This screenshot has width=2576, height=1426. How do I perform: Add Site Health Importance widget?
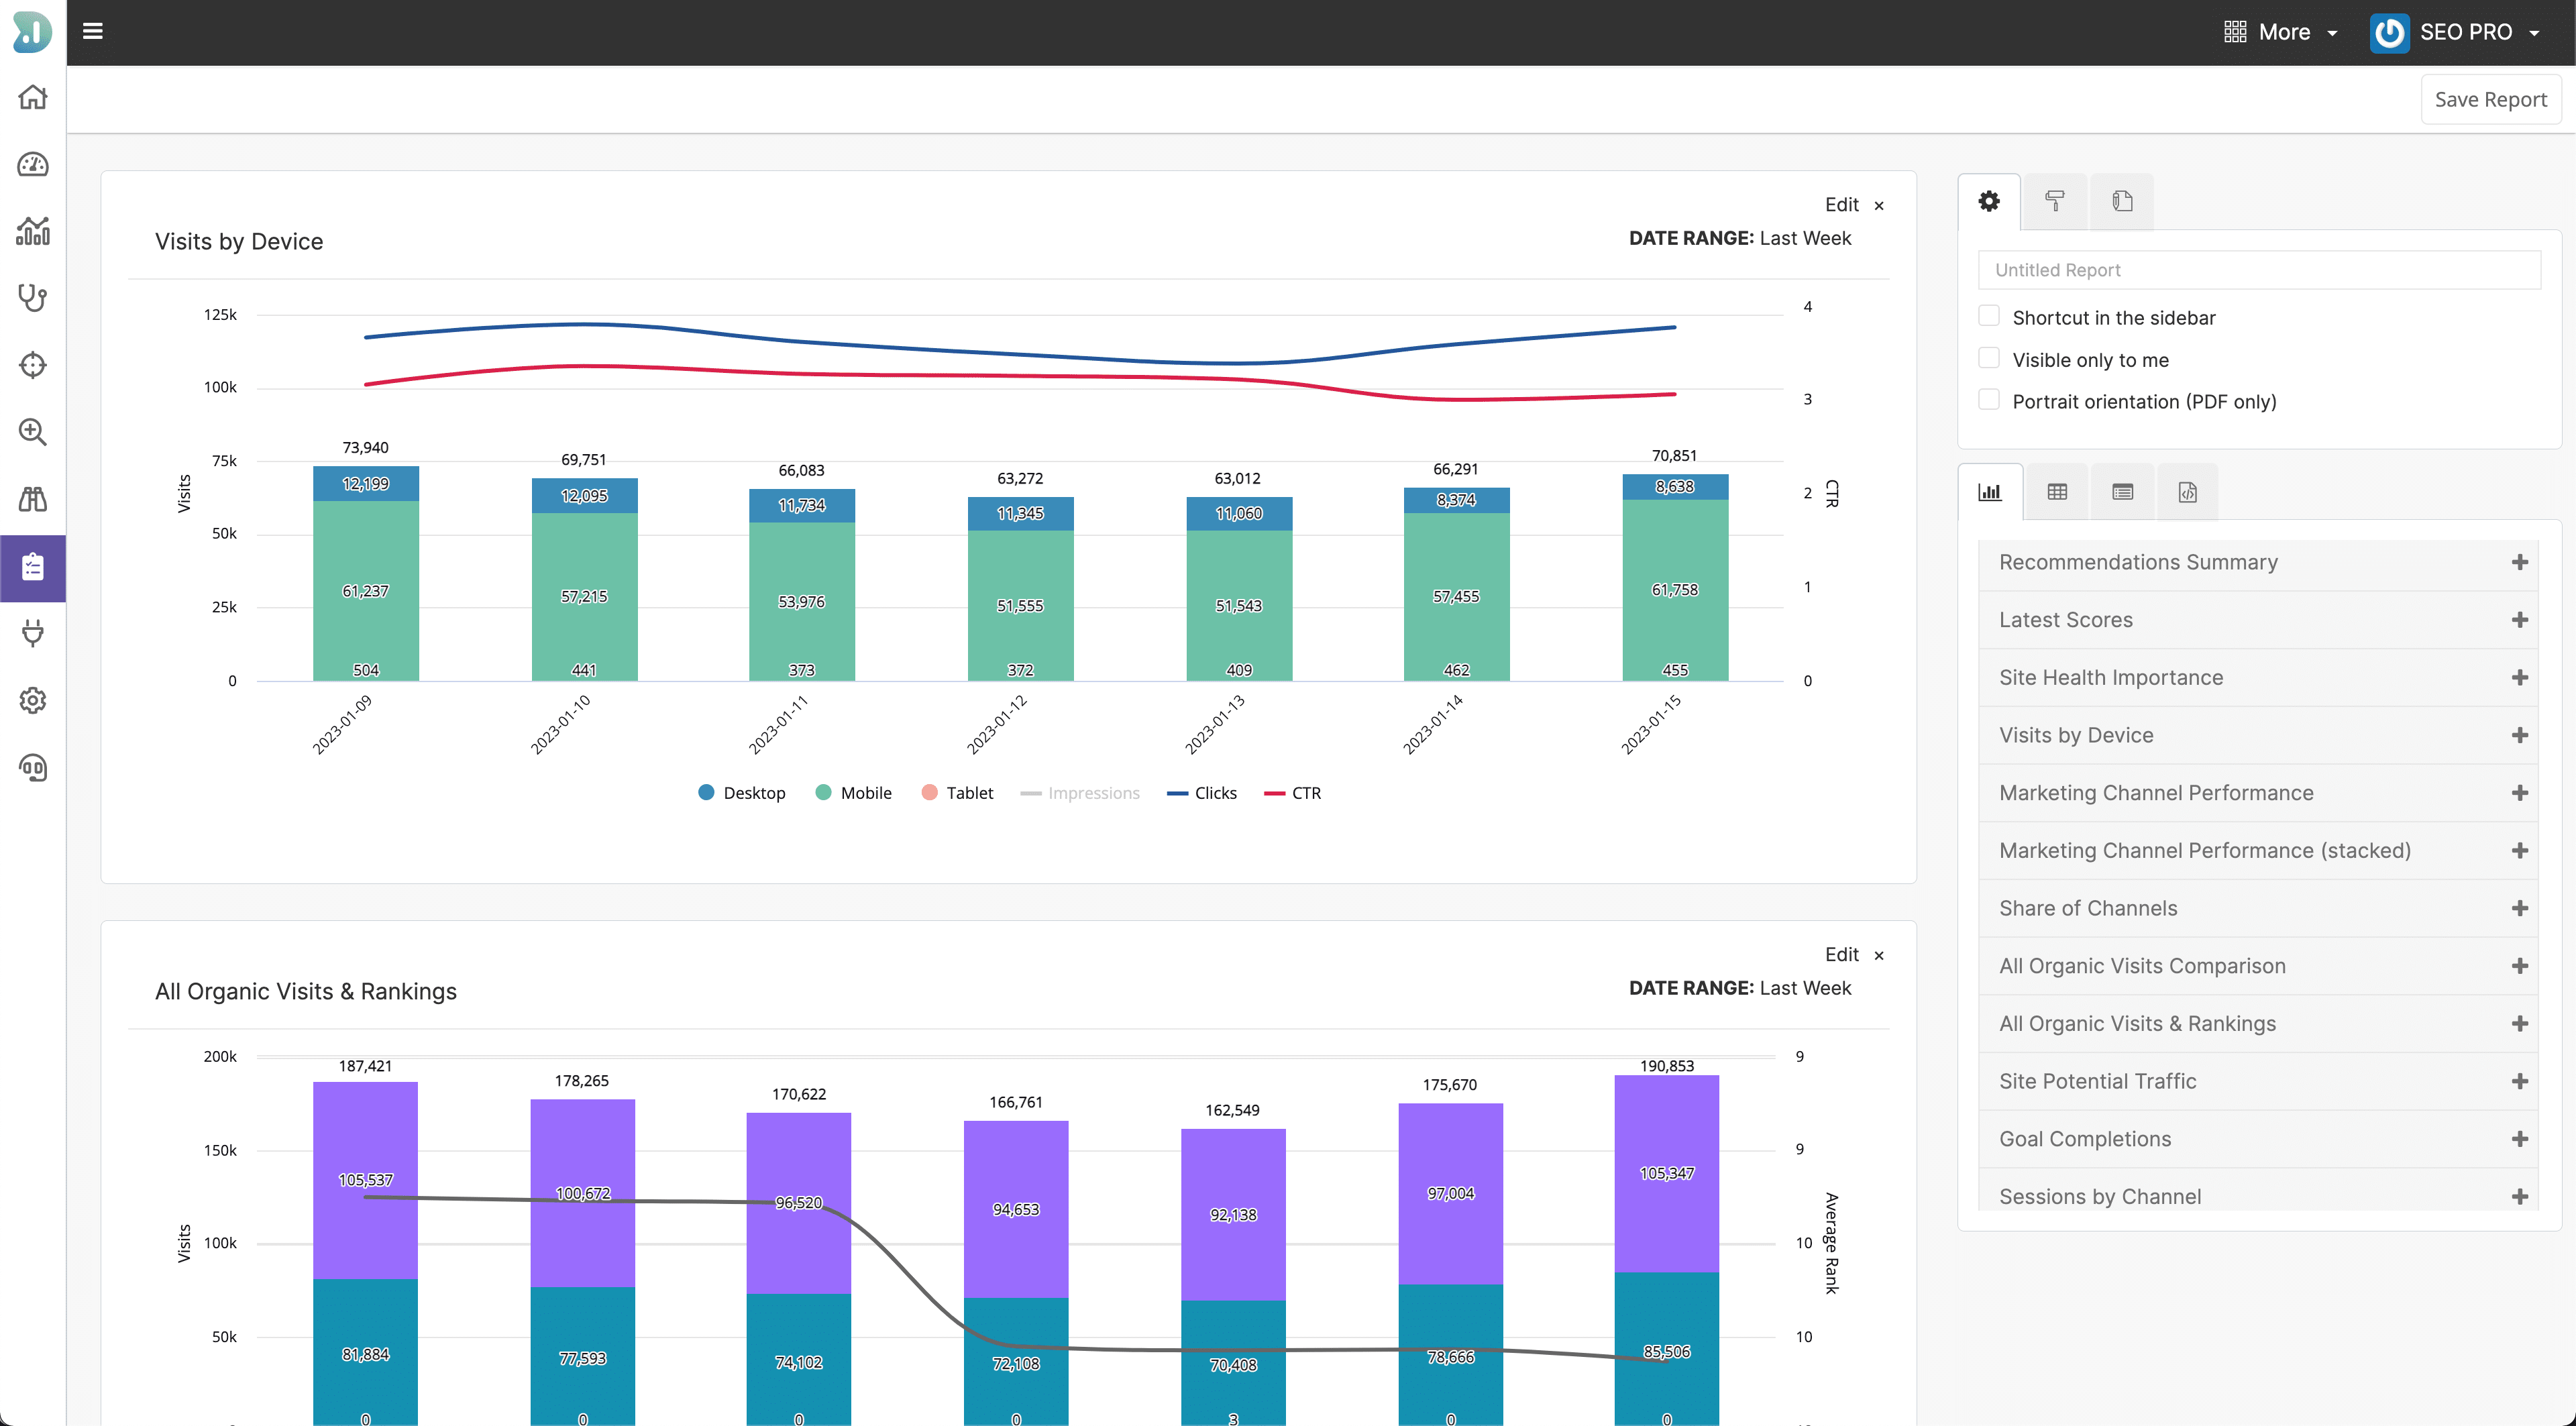[x=2519, y=677]
